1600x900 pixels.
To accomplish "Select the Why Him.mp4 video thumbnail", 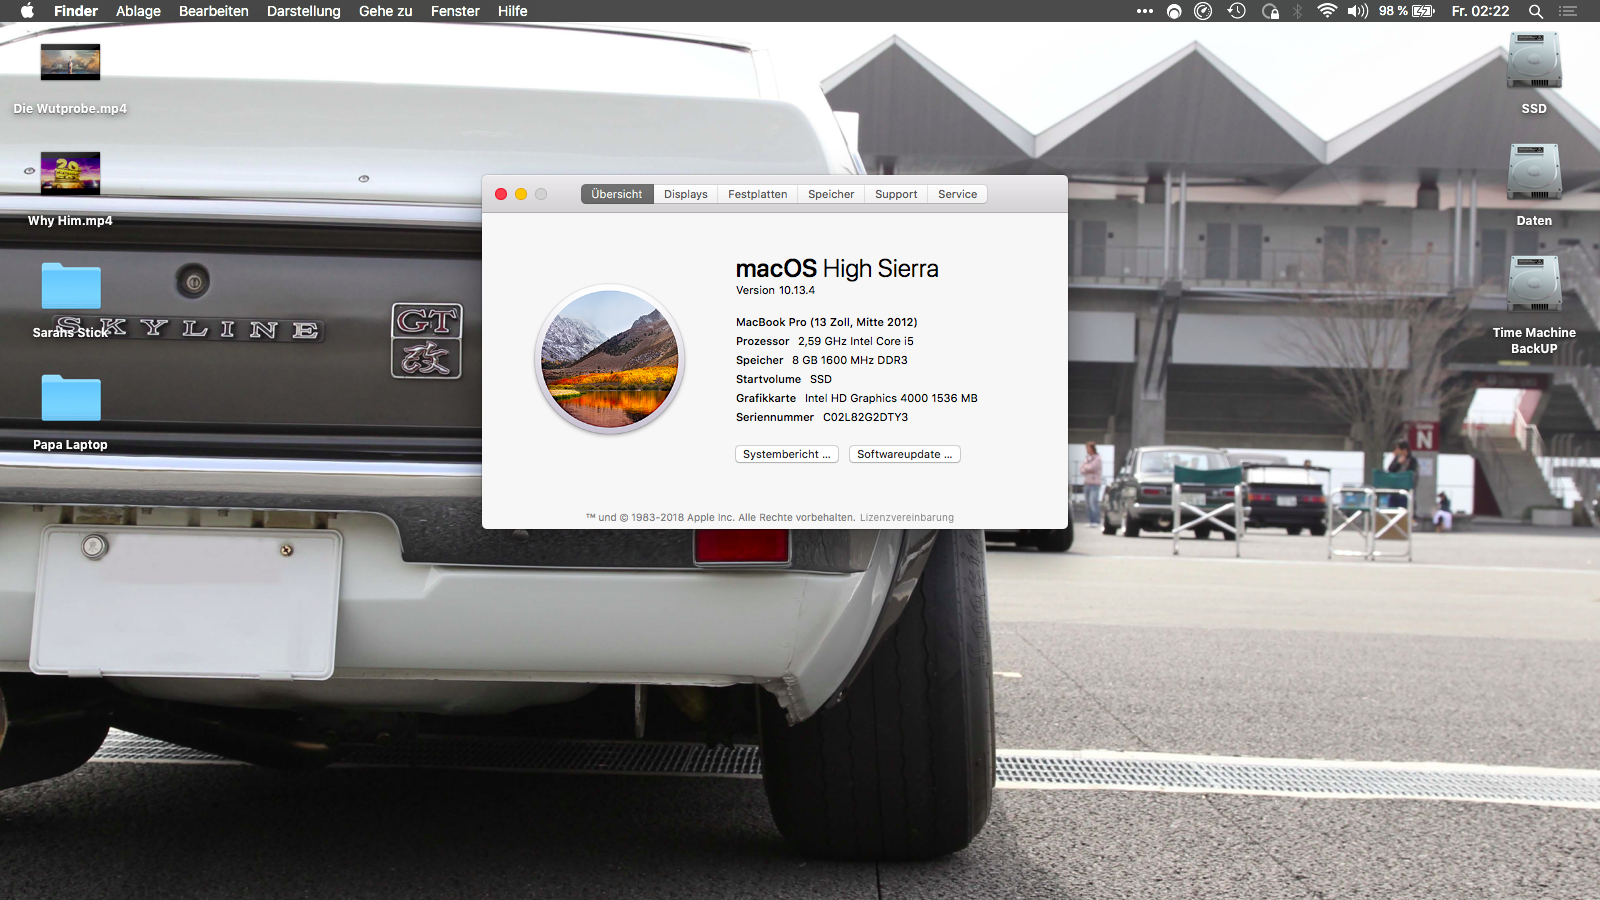I will (x=70, y=173).
